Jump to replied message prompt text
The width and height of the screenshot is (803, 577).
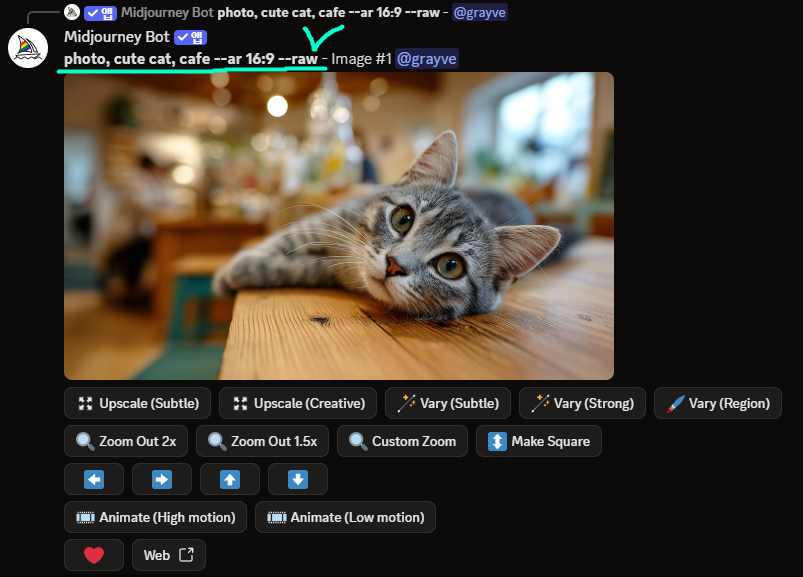pos(328,12)
